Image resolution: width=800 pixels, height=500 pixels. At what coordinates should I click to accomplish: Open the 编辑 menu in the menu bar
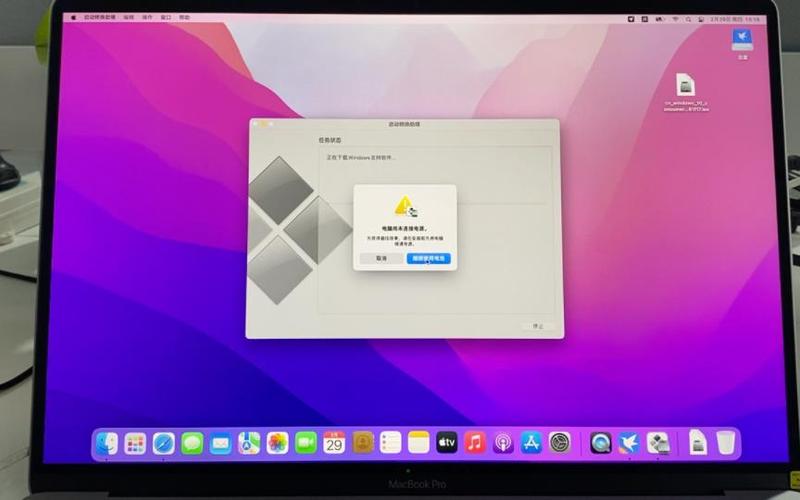point(129,17)
